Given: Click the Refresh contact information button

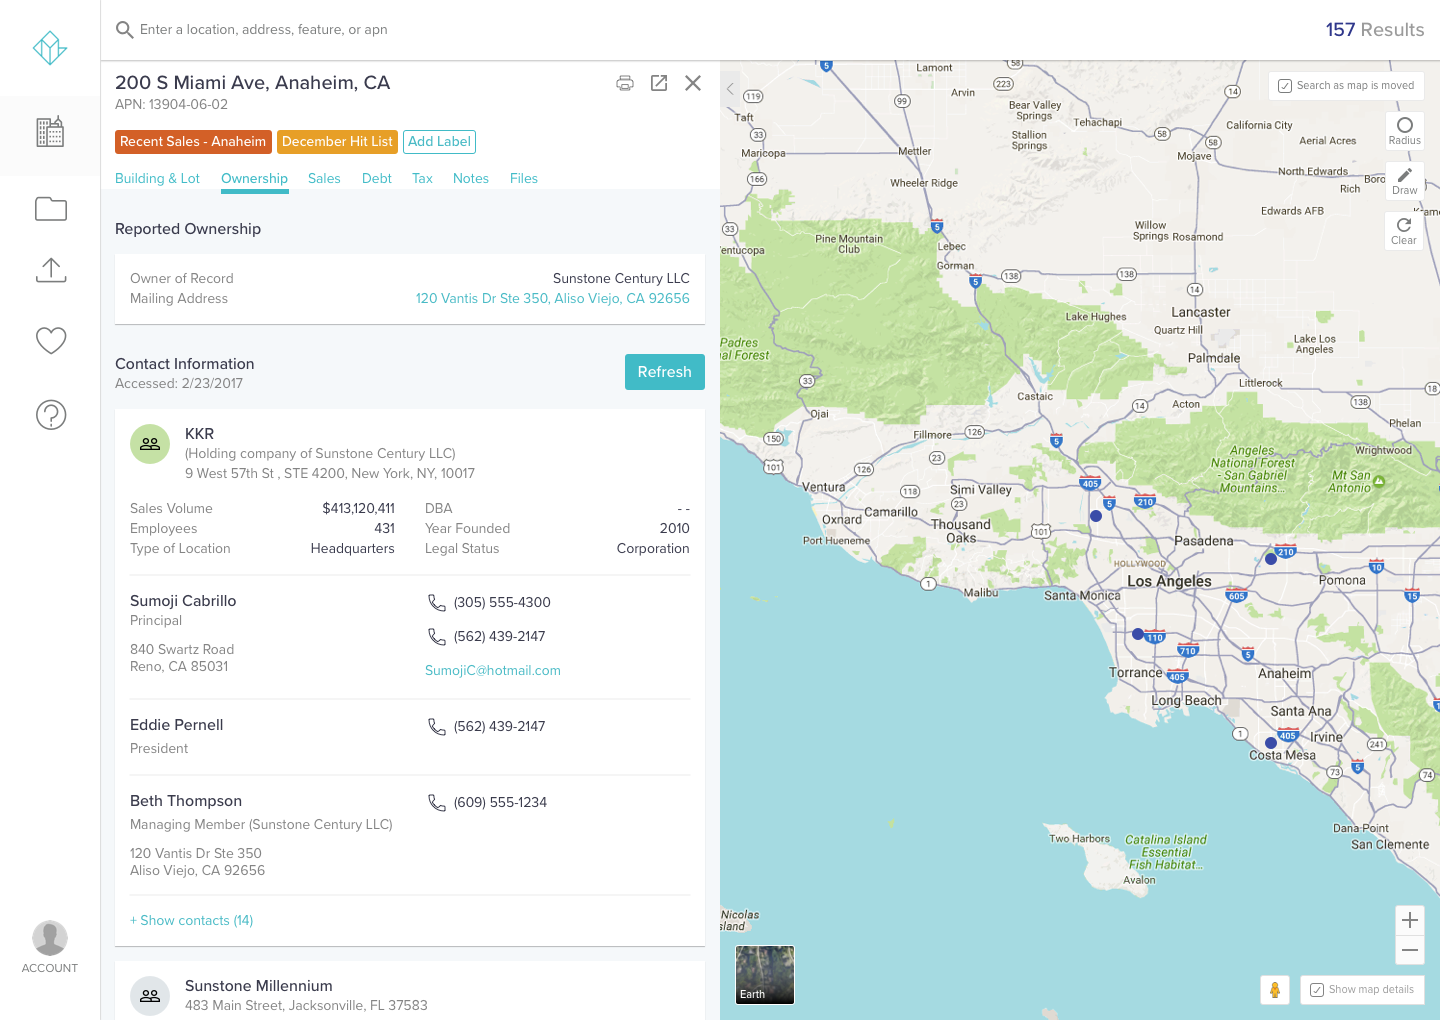Looking at the screenshot, I should pos(665,372).
